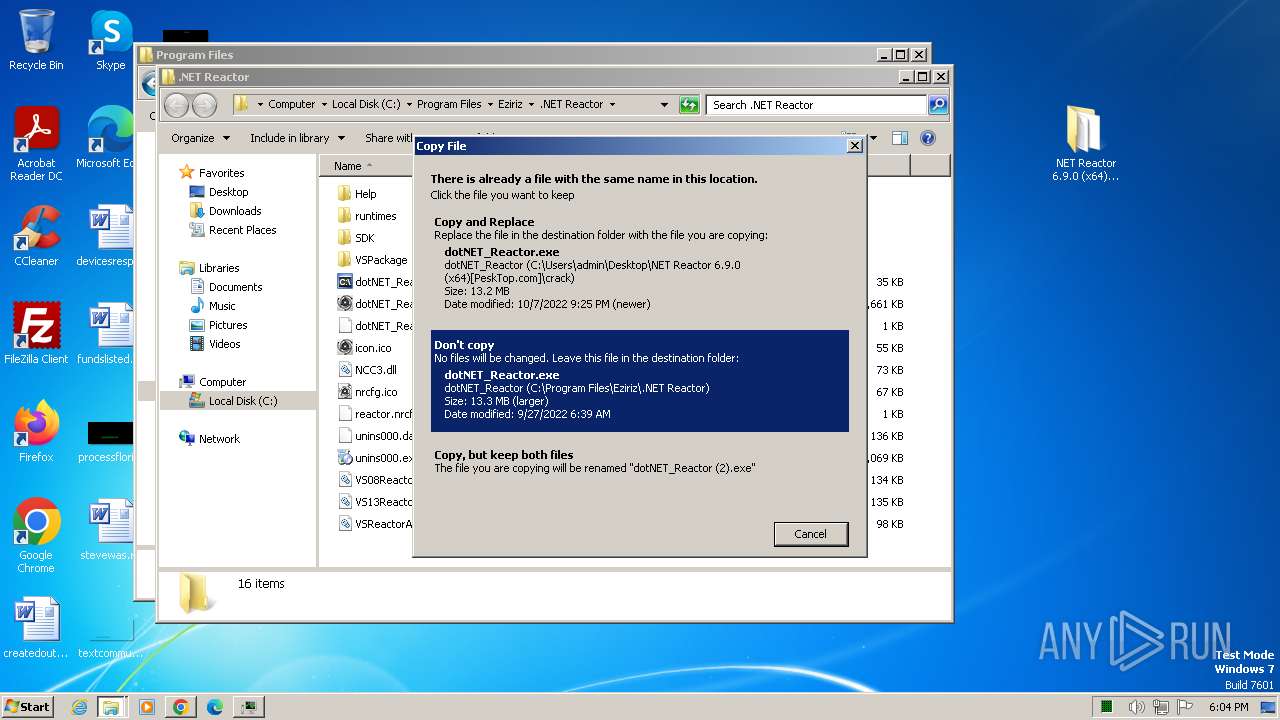Open Explorer help question mark icon
Image resolution: width=1280 pixels, height=720 pixels.
coord(927,138)
